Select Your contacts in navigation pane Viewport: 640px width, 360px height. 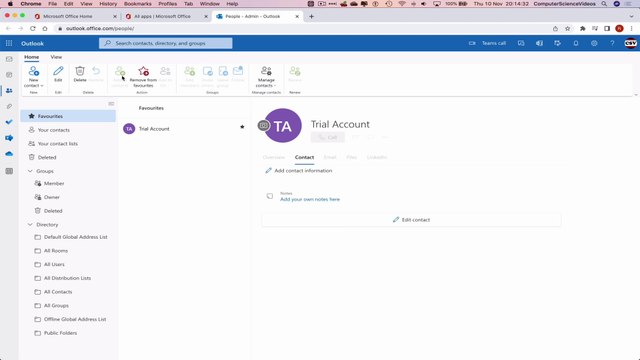point(68,130)
